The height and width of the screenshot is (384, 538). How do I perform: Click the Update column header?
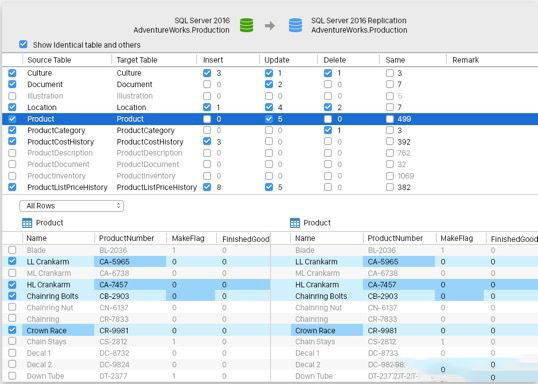(x=277, y=60)
